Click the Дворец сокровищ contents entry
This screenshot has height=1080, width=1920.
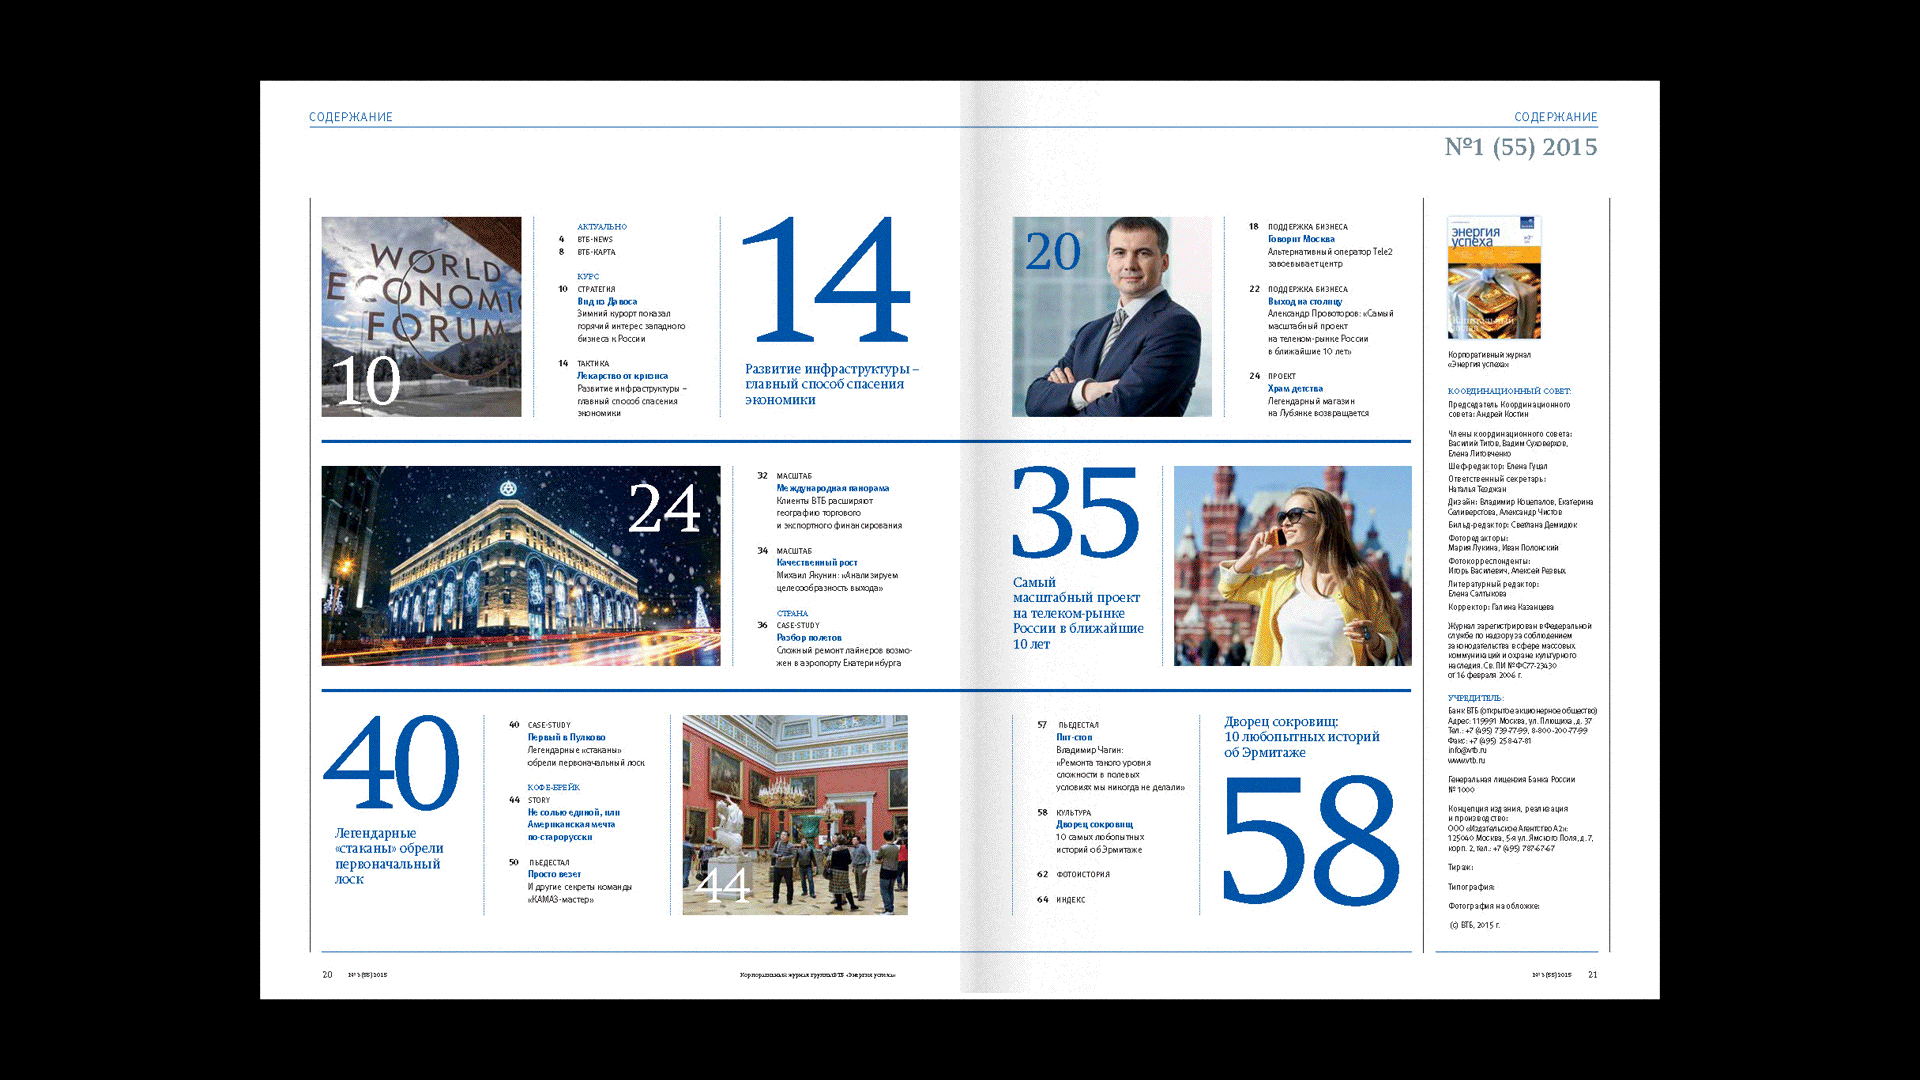click(x=1094, y=824)
